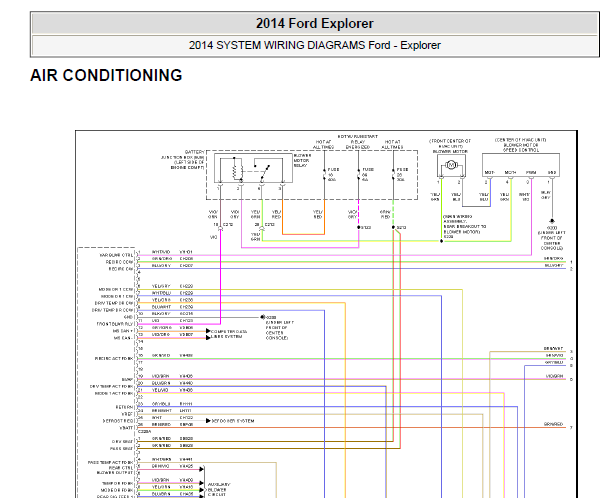Click the 'DEFROST REQ' pin label
Viewport: 608px width, 498px height.
118,421
